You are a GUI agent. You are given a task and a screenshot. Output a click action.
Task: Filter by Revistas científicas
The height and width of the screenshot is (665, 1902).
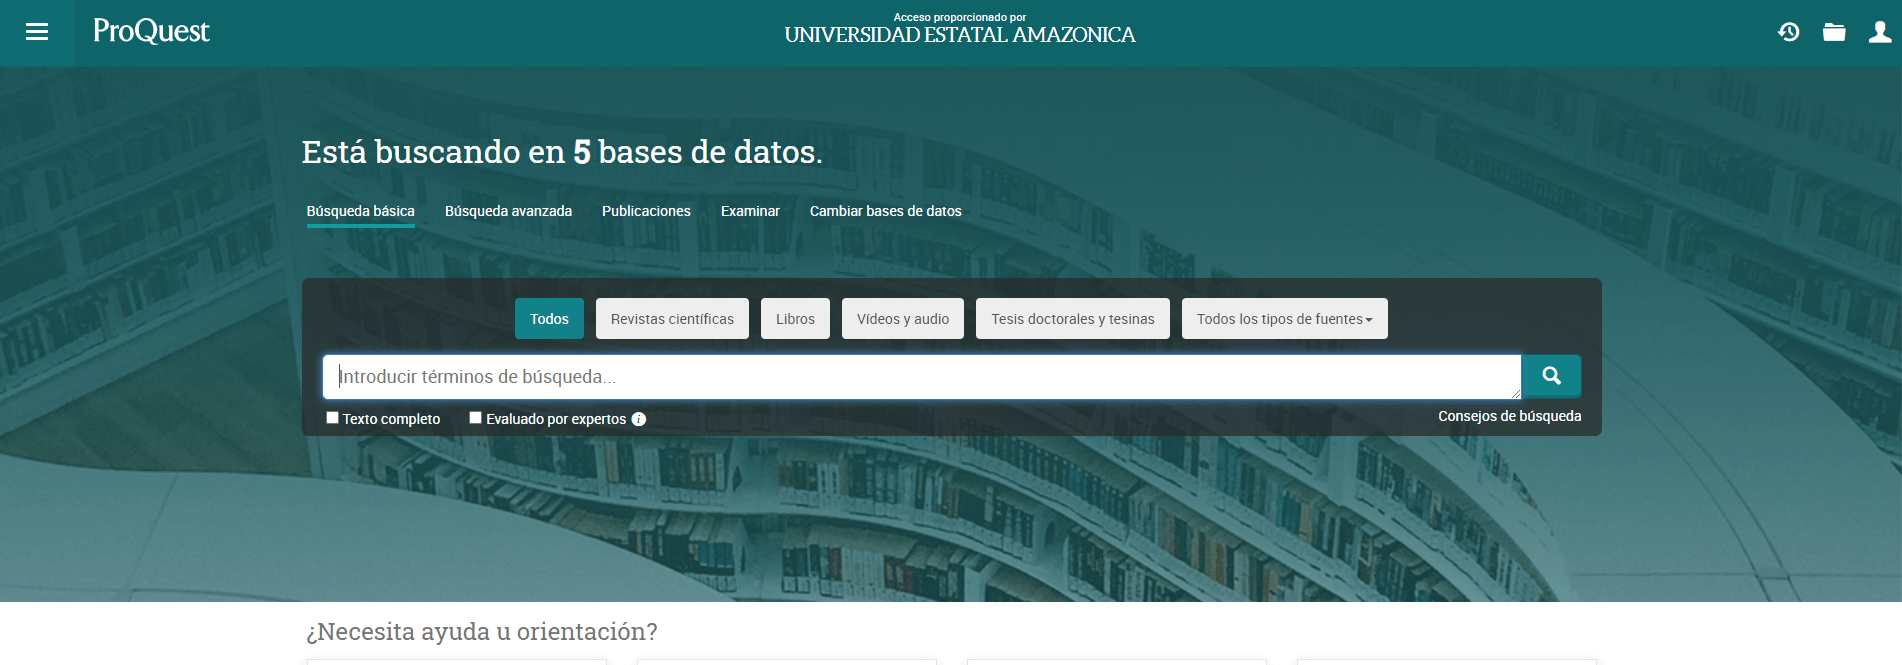click(x=672, y=319)
